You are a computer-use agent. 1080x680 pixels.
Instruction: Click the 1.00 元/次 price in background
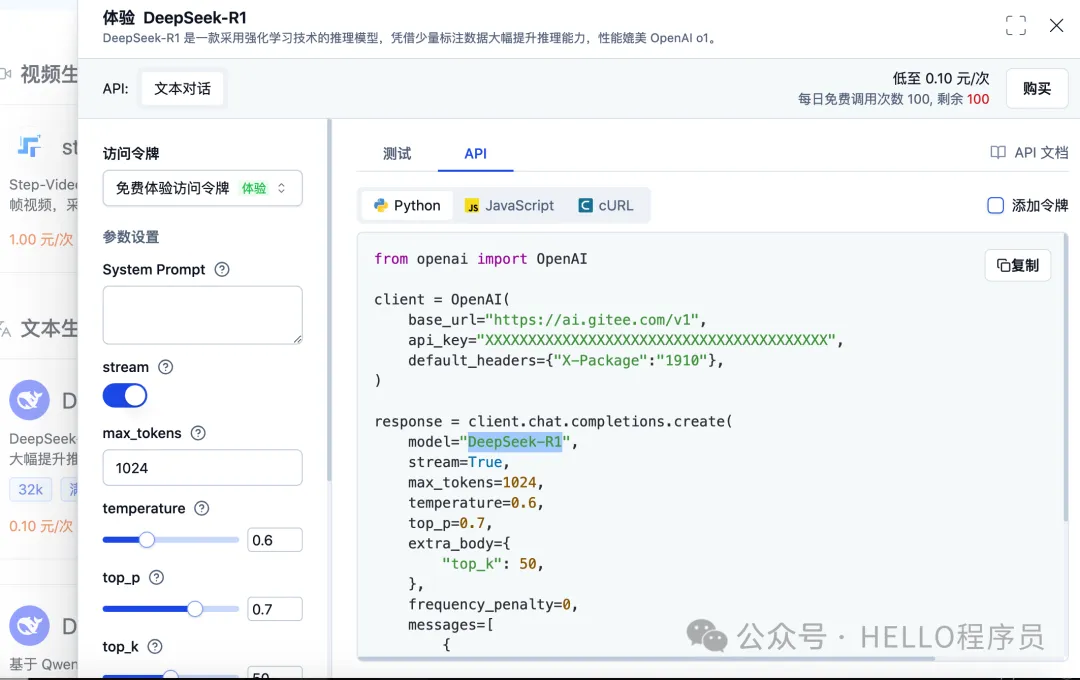click(41, 239)
